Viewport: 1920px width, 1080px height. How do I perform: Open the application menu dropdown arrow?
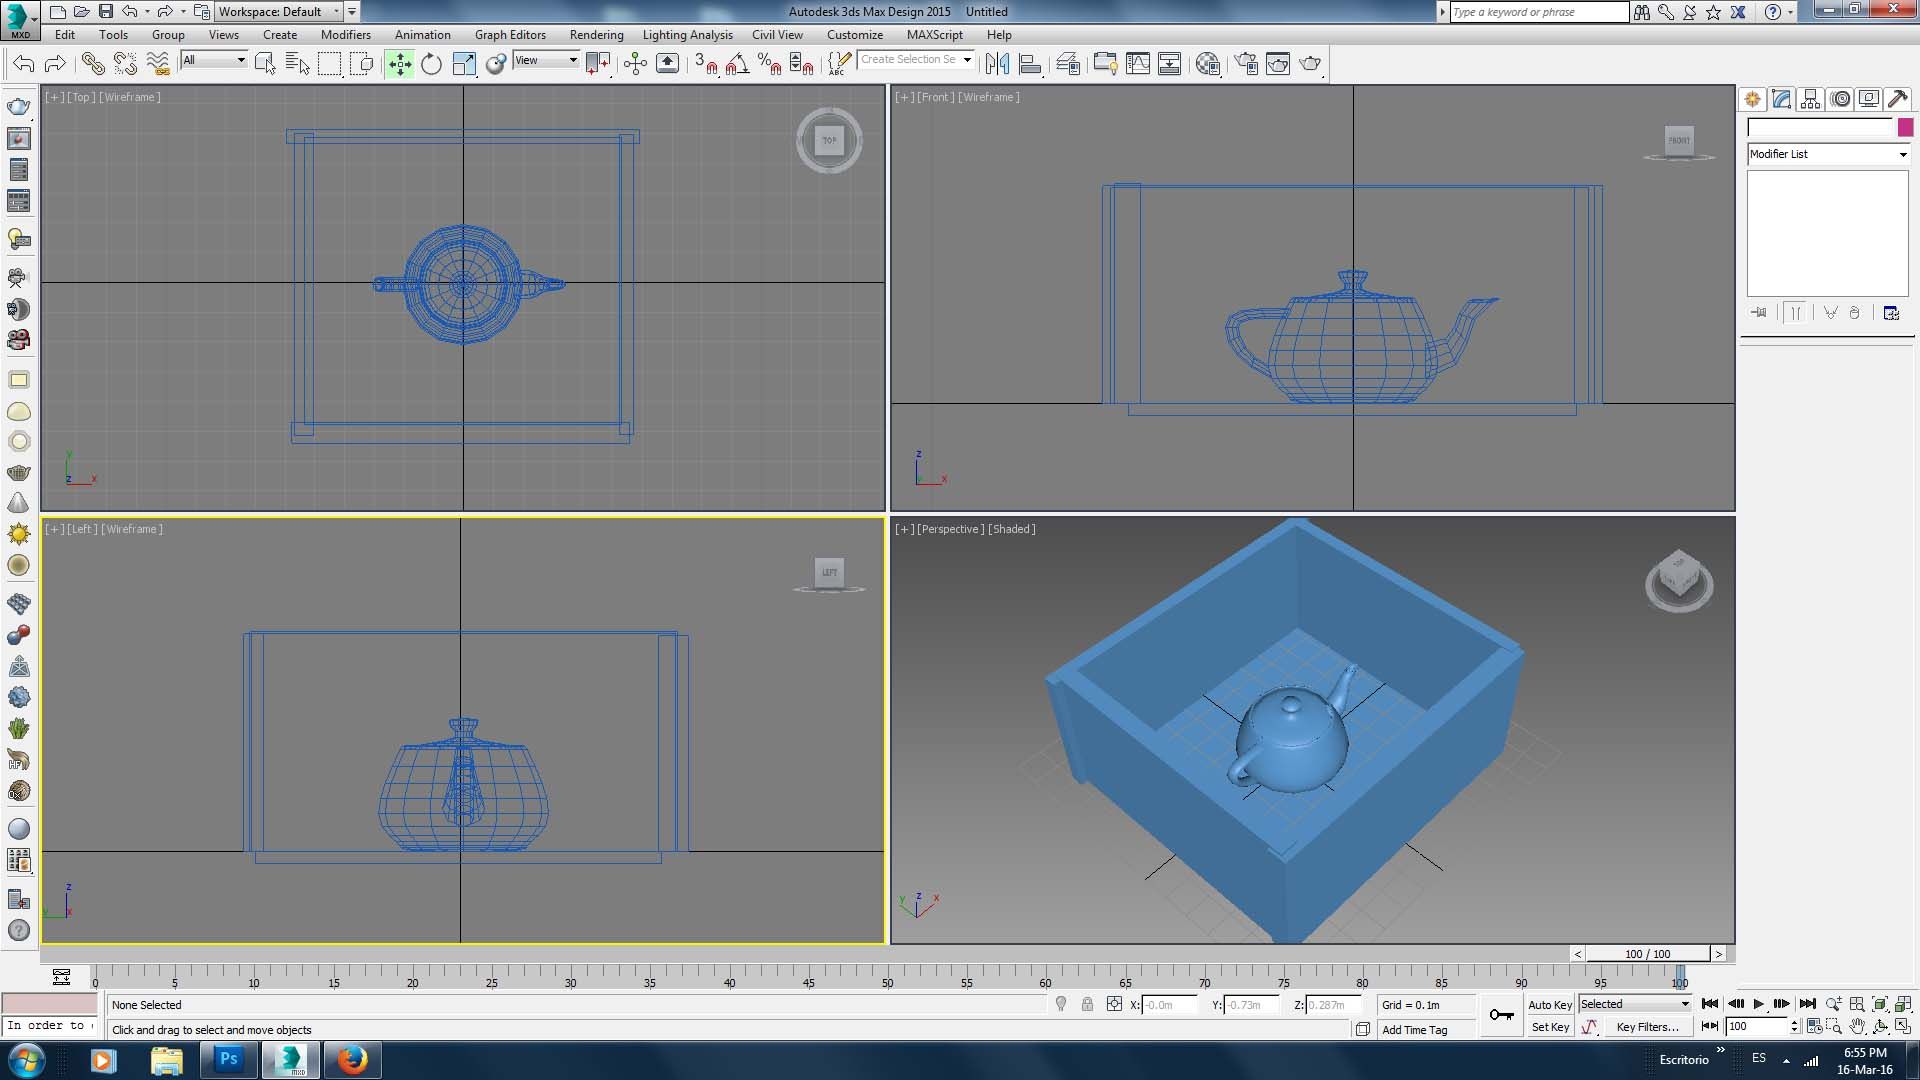[34, 18]
